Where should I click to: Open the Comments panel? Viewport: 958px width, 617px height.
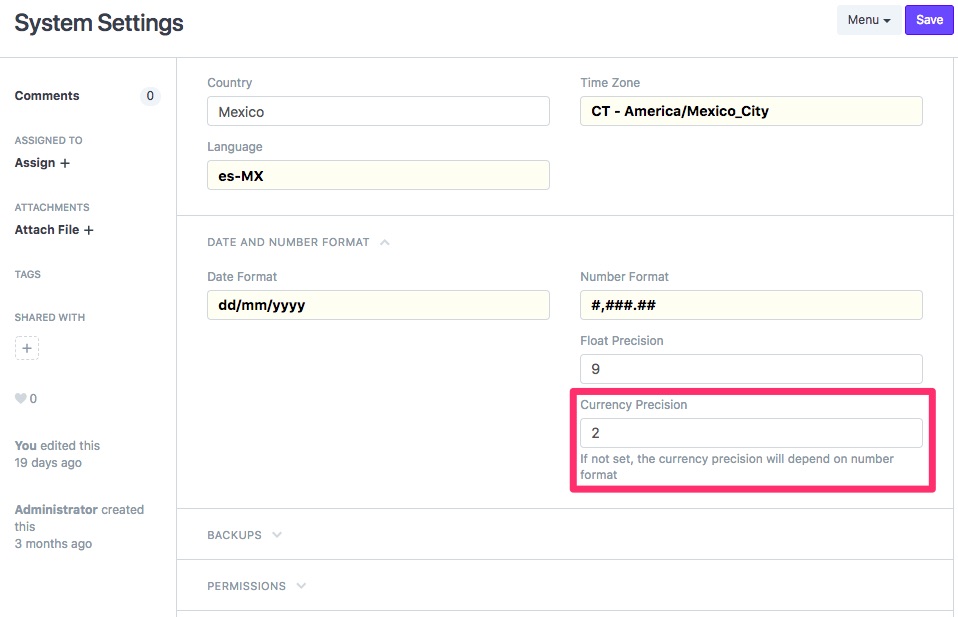click(46, 96)
